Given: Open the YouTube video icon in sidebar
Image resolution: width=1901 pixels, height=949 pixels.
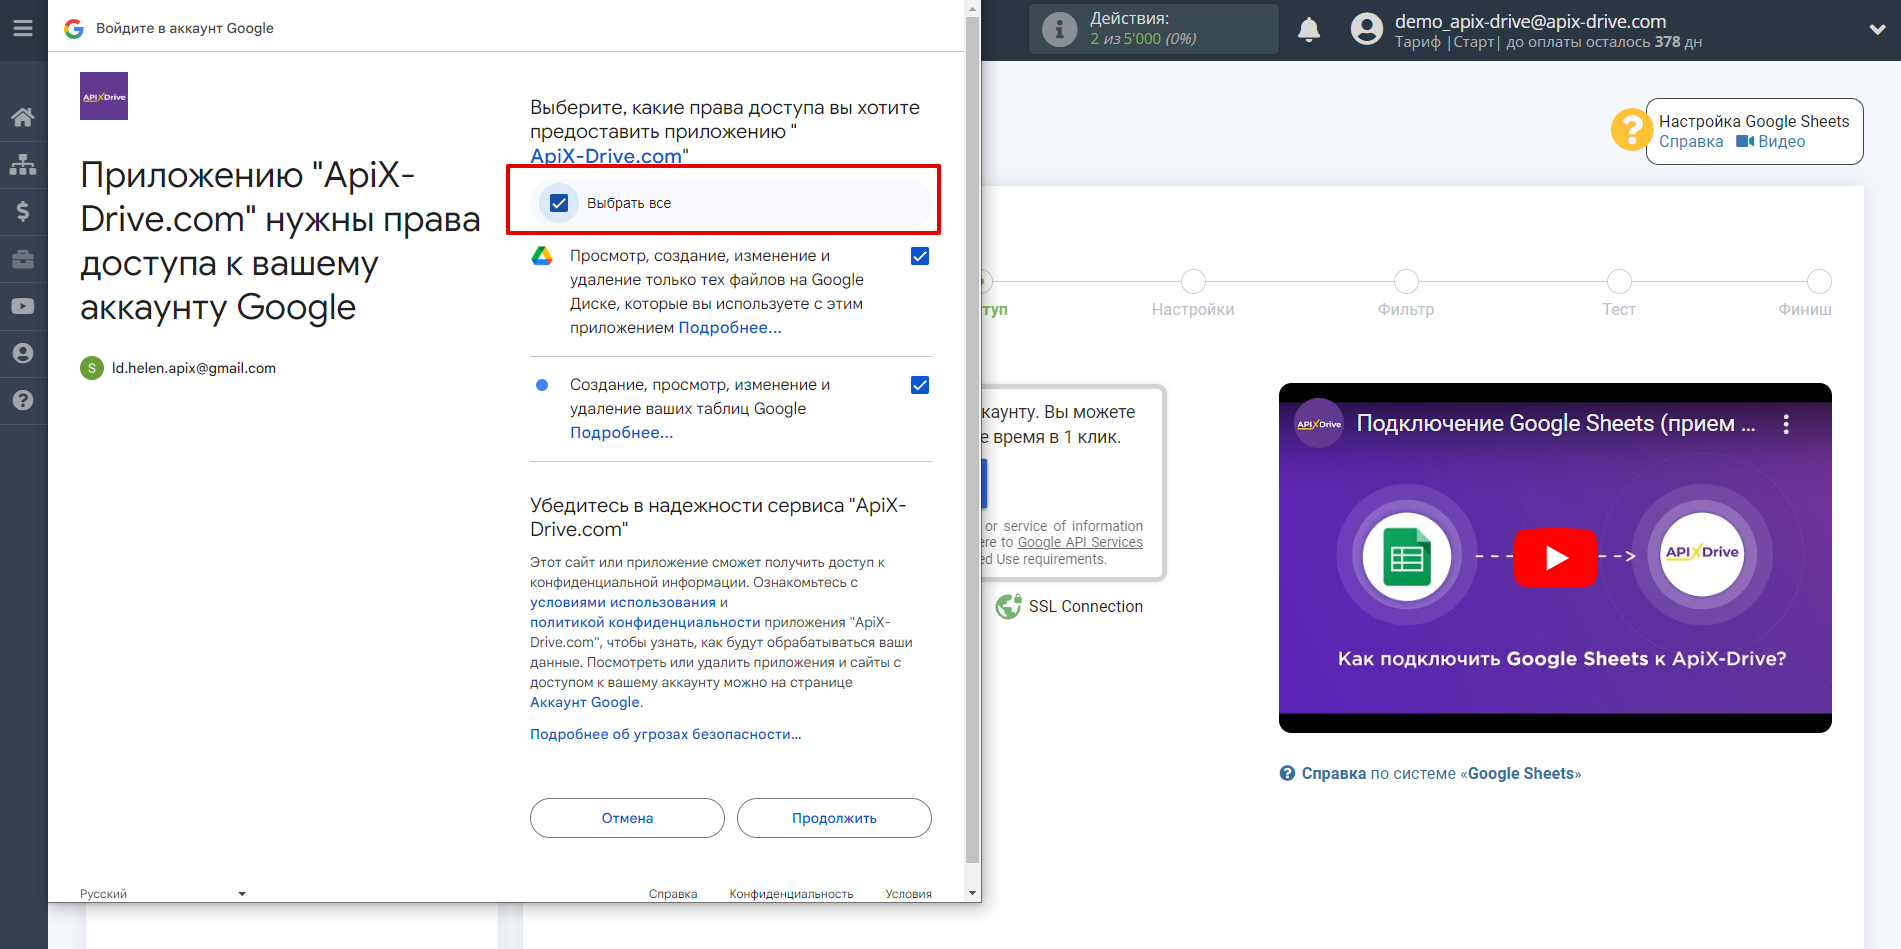Looking at the screenshot, I should (23, 306).
